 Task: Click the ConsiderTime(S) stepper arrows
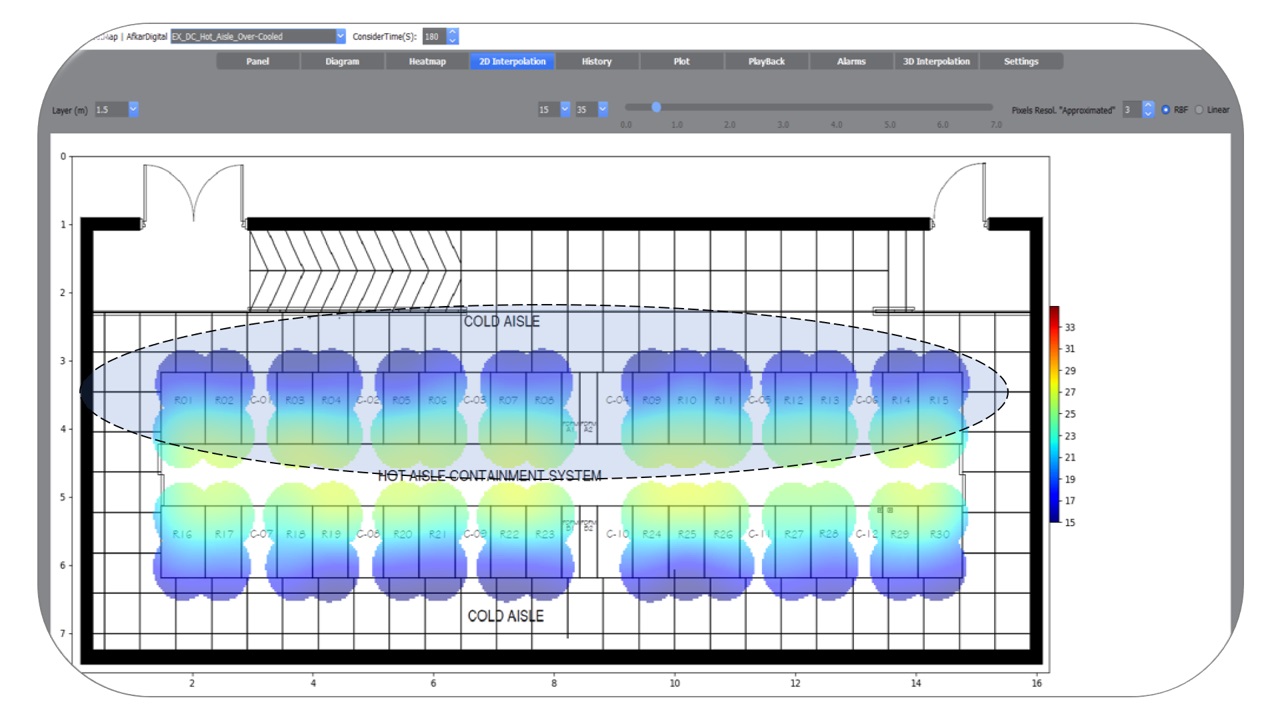452,37
